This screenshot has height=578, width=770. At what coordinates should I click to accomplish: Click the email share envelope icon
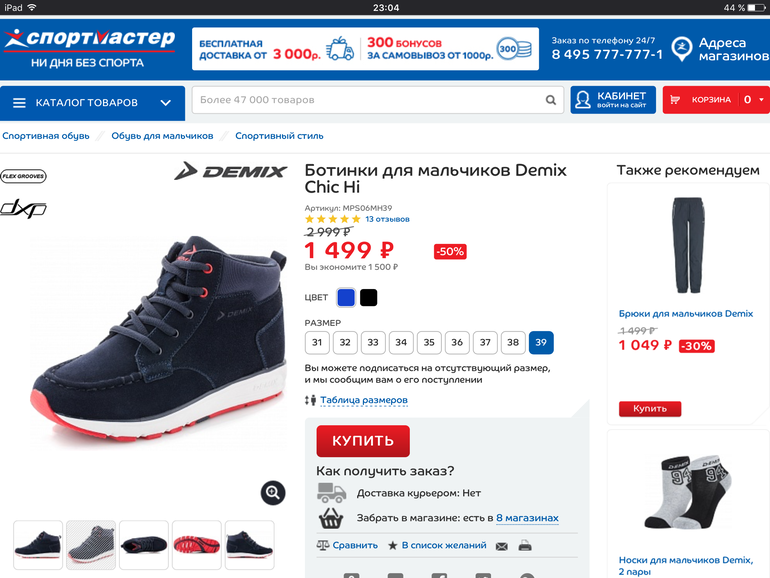pos(501,546)
